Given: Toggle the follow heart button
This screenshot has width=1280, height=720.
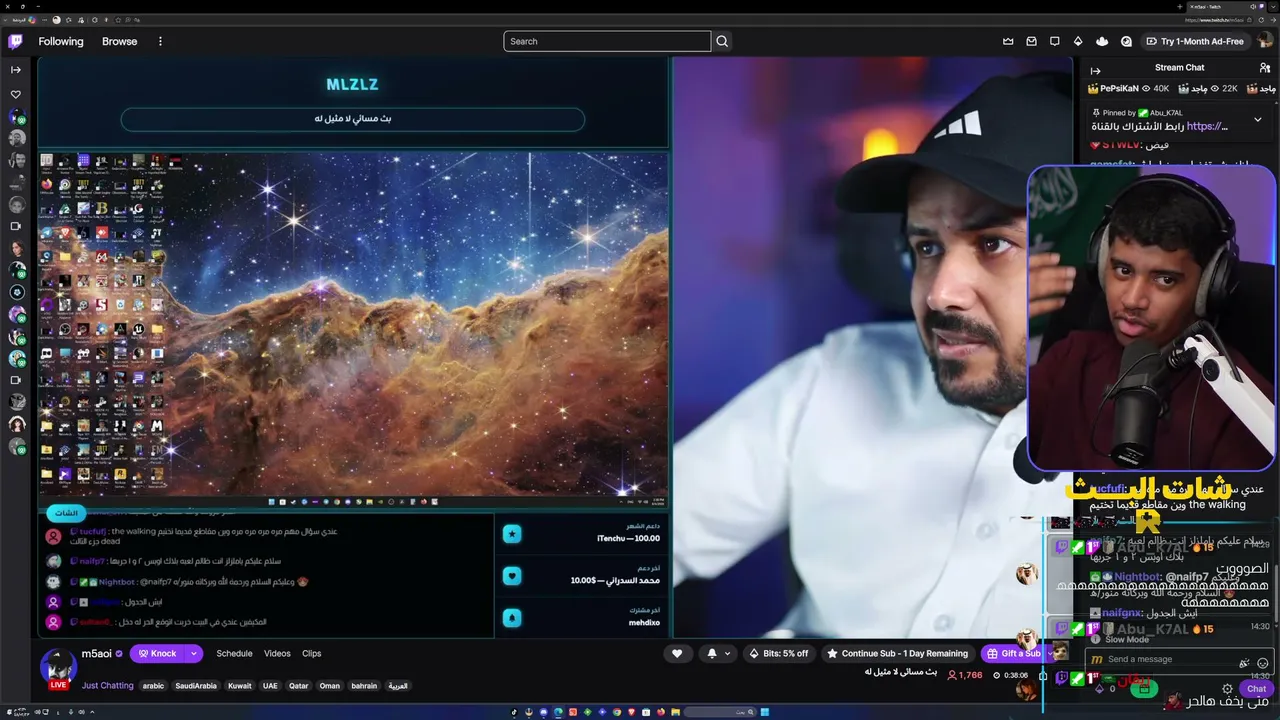Looking at the screenshot, I should tap(677, 653).
